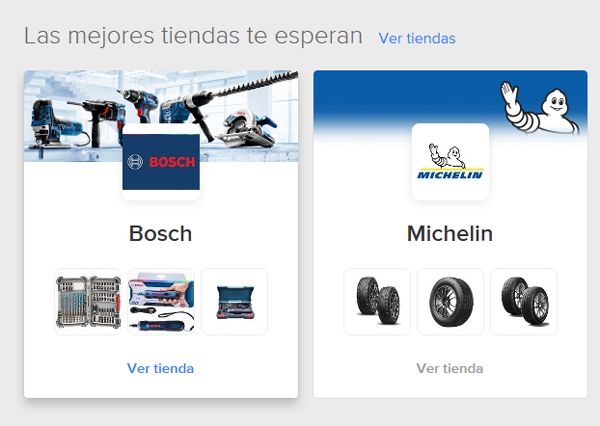Click 'Ver tienda' under Michelin
The height and width of the screenshot is (426, 600).
[x=450, y=369]
